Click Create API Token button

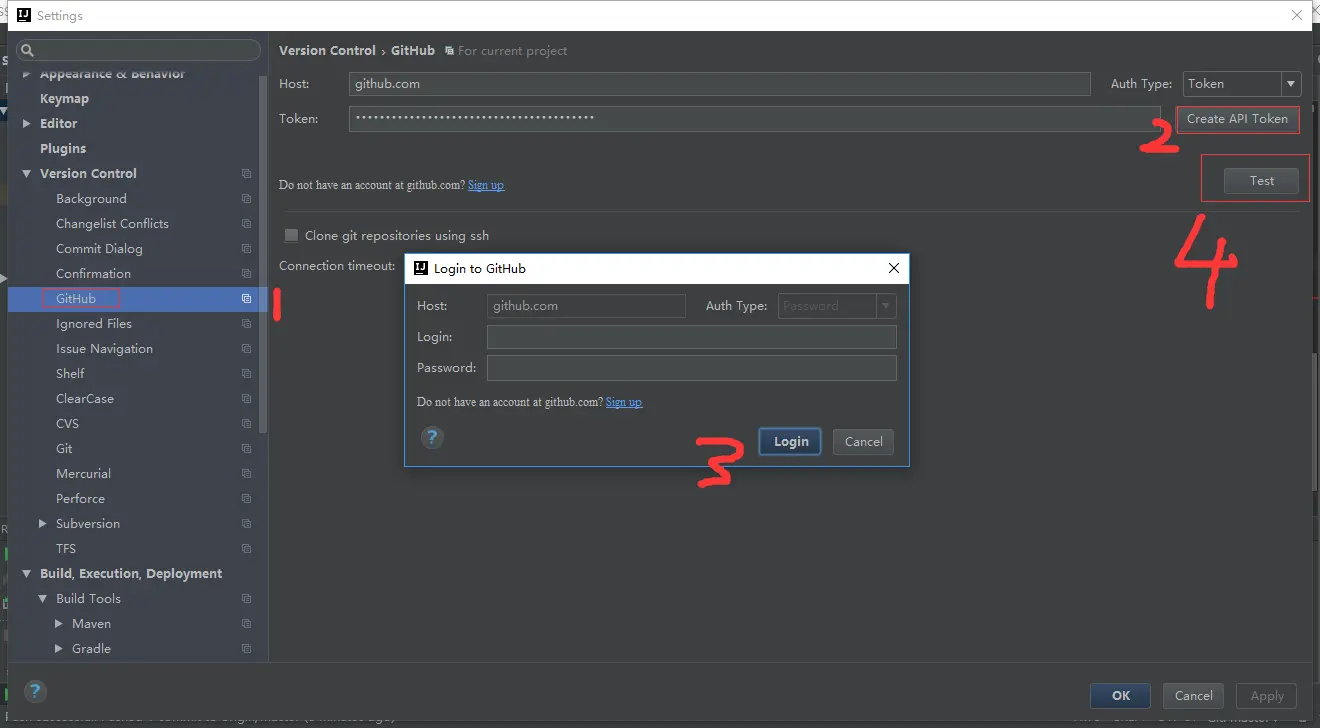coord(1237,119)
